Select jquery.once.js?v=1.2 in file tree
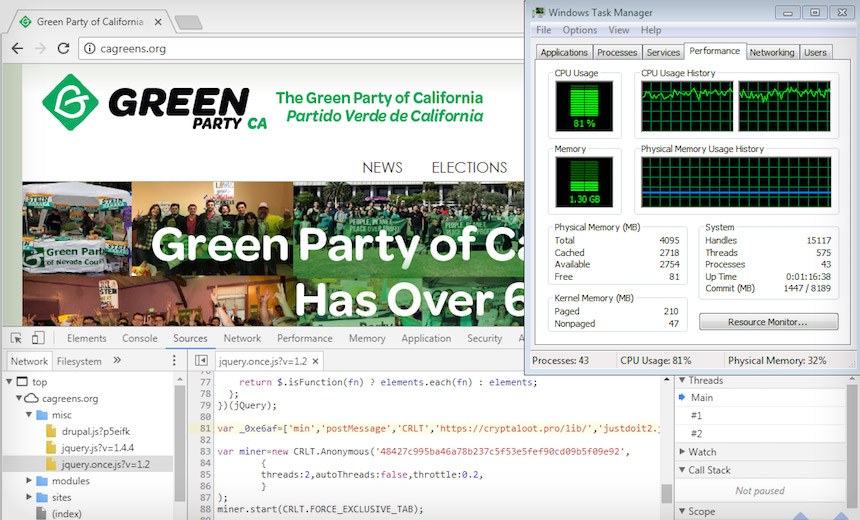Screen dimensions: 860x520 click(88, 464)
